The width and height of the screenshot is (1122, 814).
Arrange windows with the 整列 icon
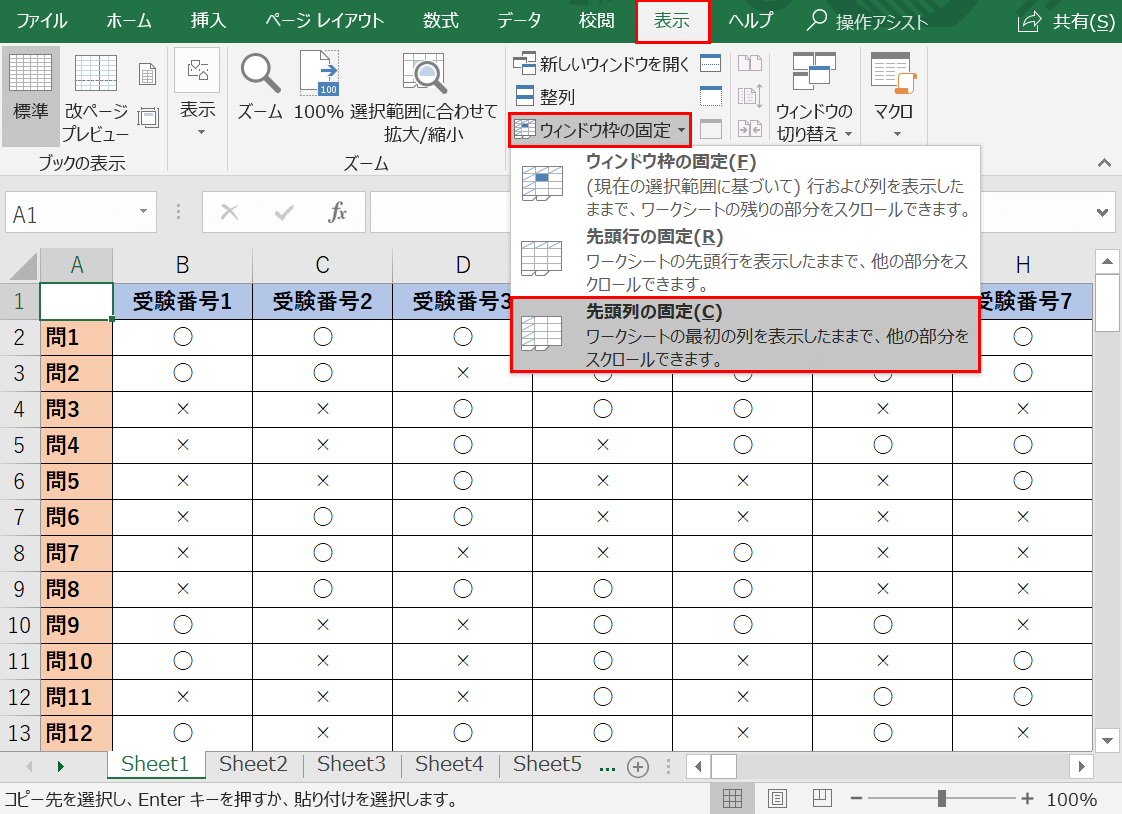tap(549, 96)
